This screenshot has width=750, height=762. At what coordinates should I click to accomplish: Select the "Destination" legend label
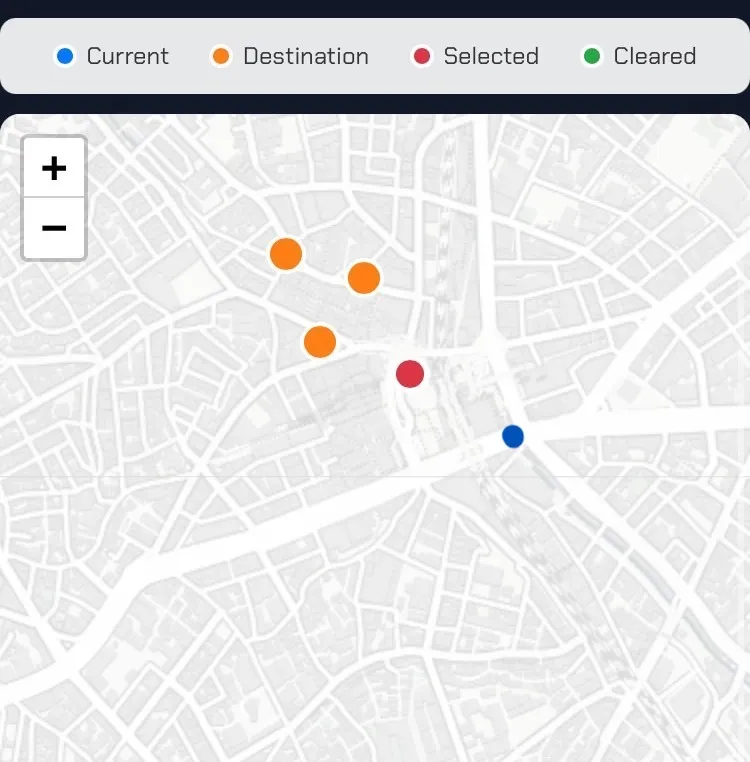click(305, 56)
